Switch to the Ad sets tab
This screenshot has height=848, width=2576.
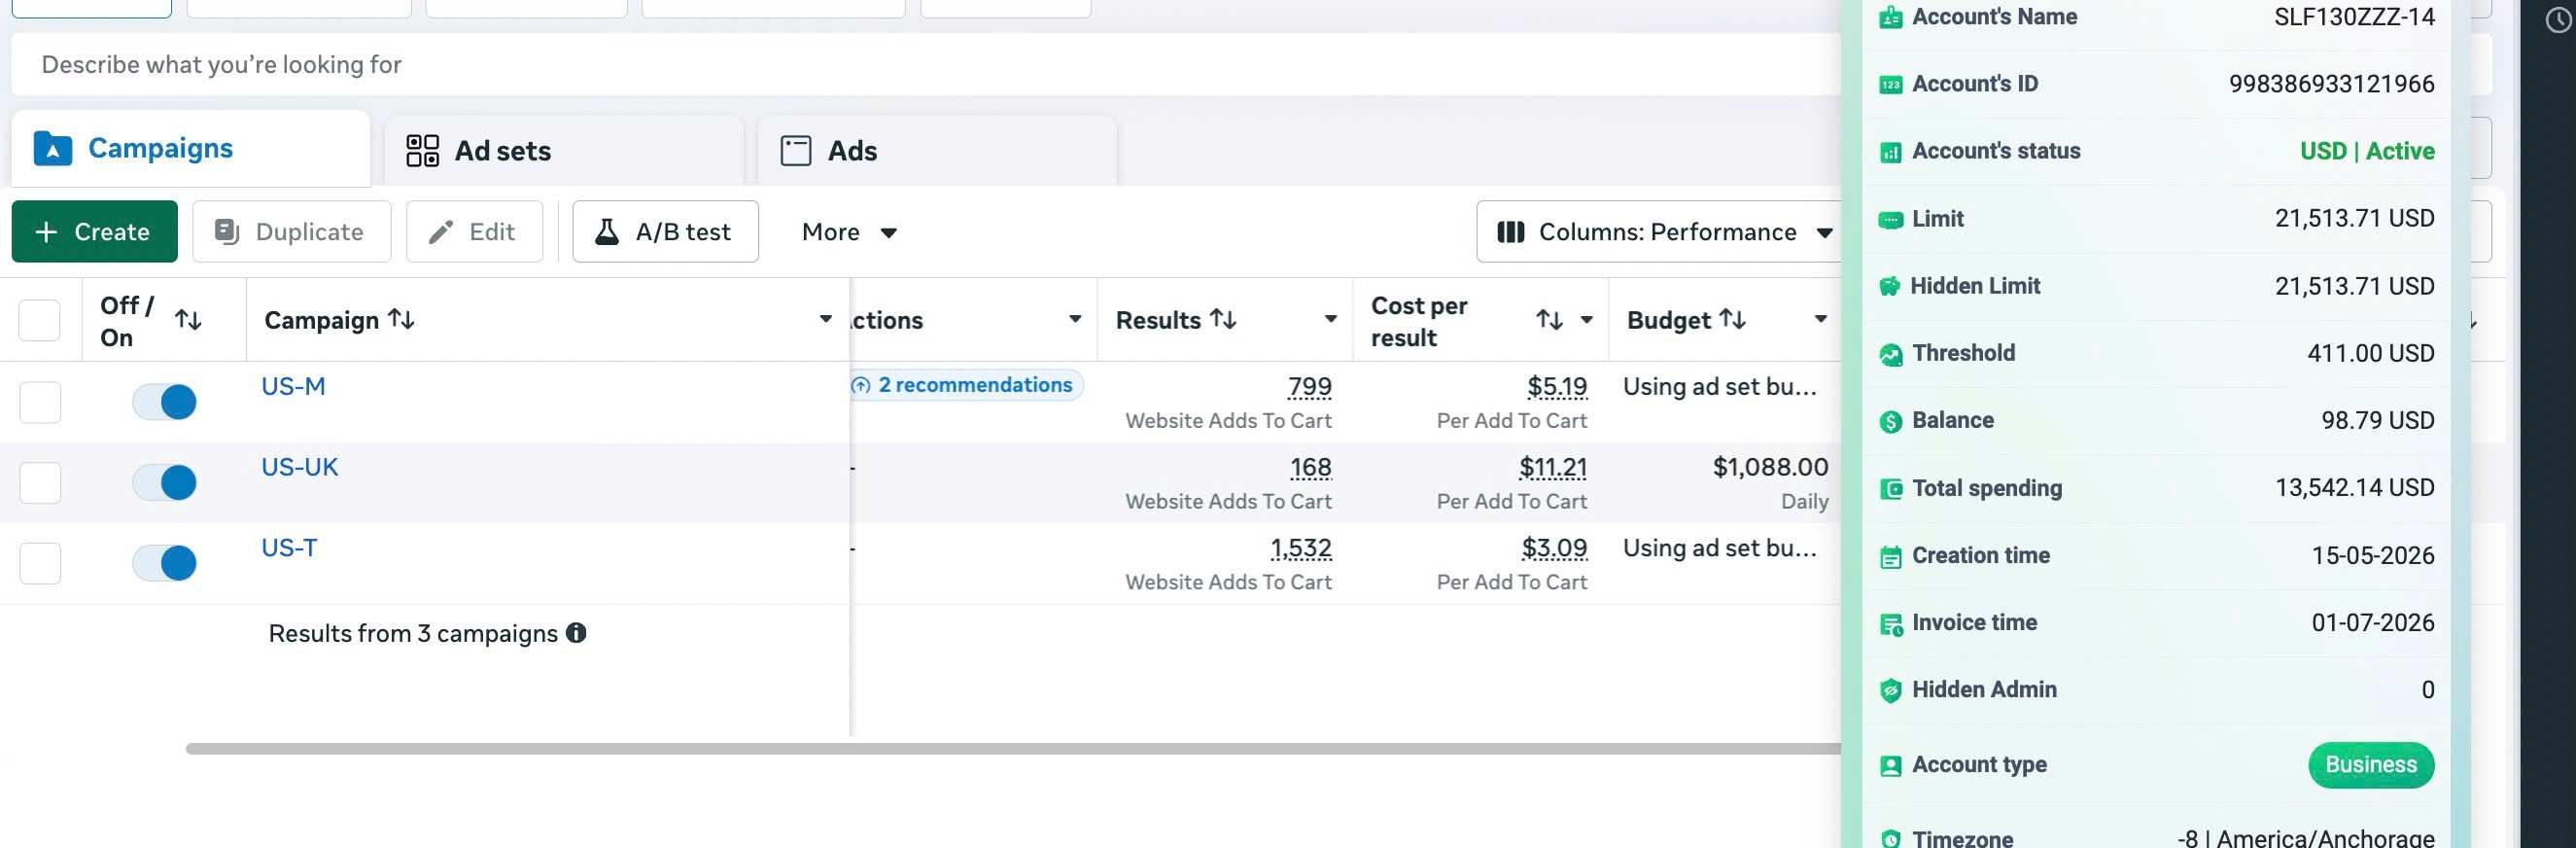coord(563,151)
